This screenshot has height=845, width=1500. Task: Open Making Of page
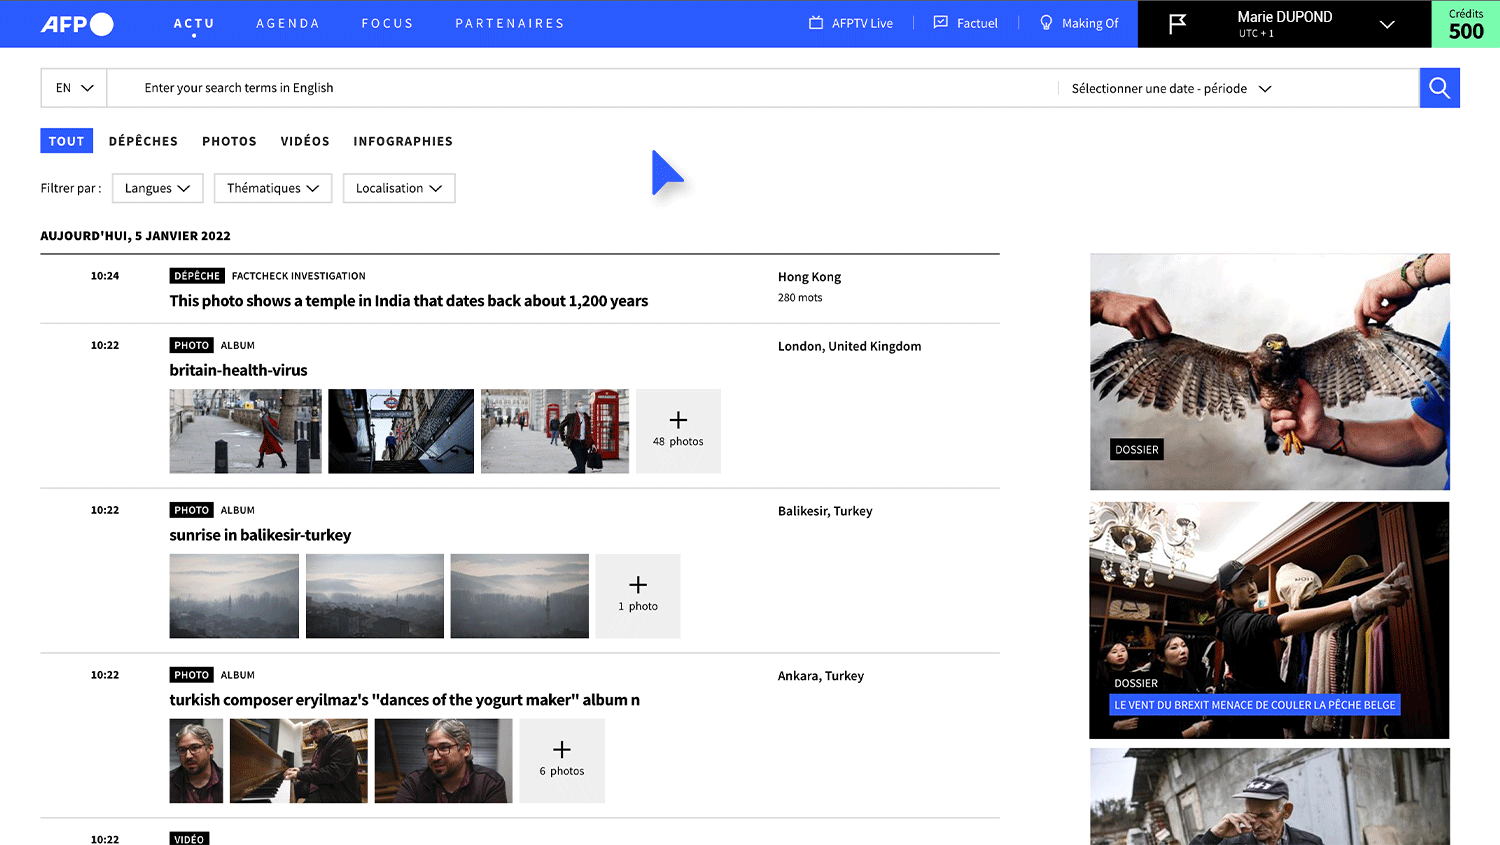click(1079, 23)
